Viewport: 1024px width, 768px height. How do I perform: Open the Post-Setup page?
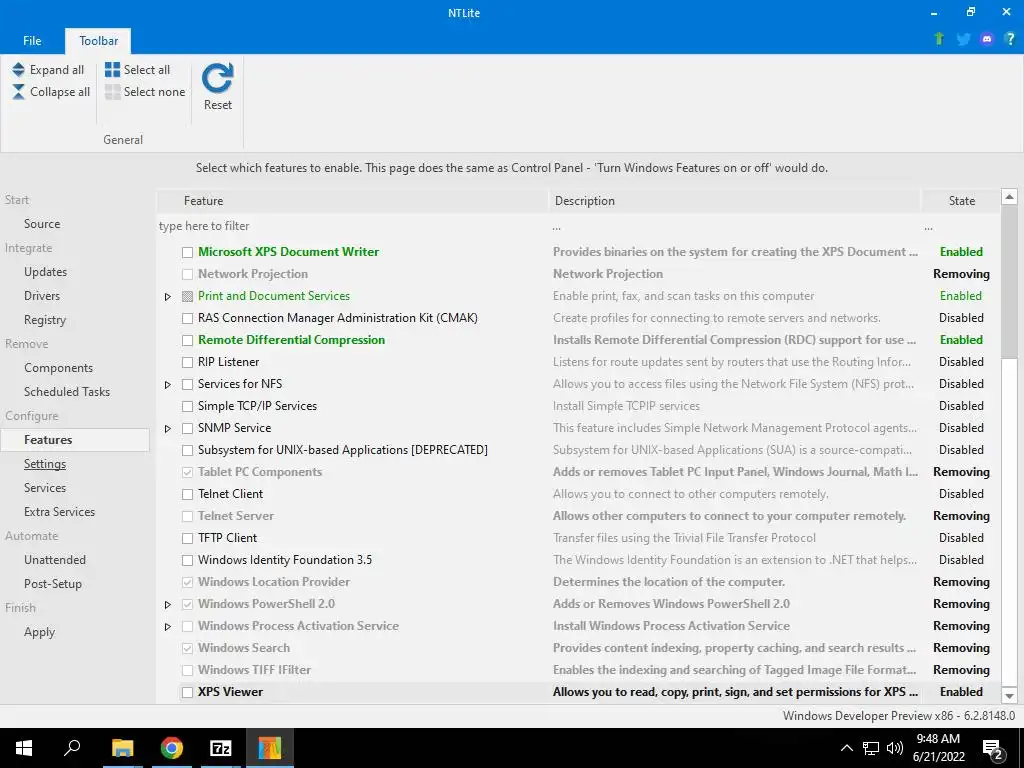[53, 584]
